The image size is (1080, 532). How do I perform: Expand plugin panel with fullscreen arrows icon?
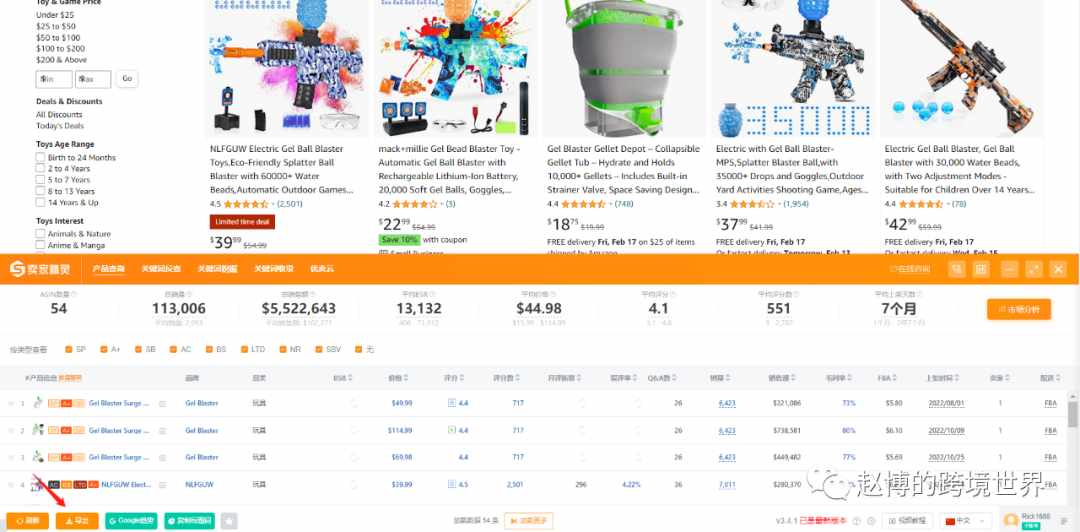coord(1034,269)
